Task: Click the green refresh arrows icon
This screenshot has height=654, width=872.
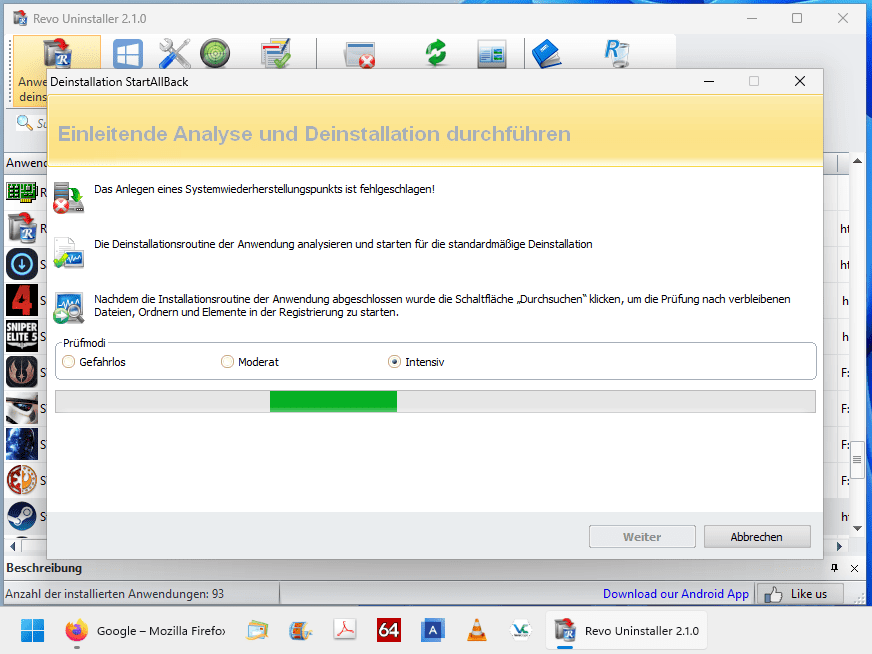Action: (x=437, y=53)
